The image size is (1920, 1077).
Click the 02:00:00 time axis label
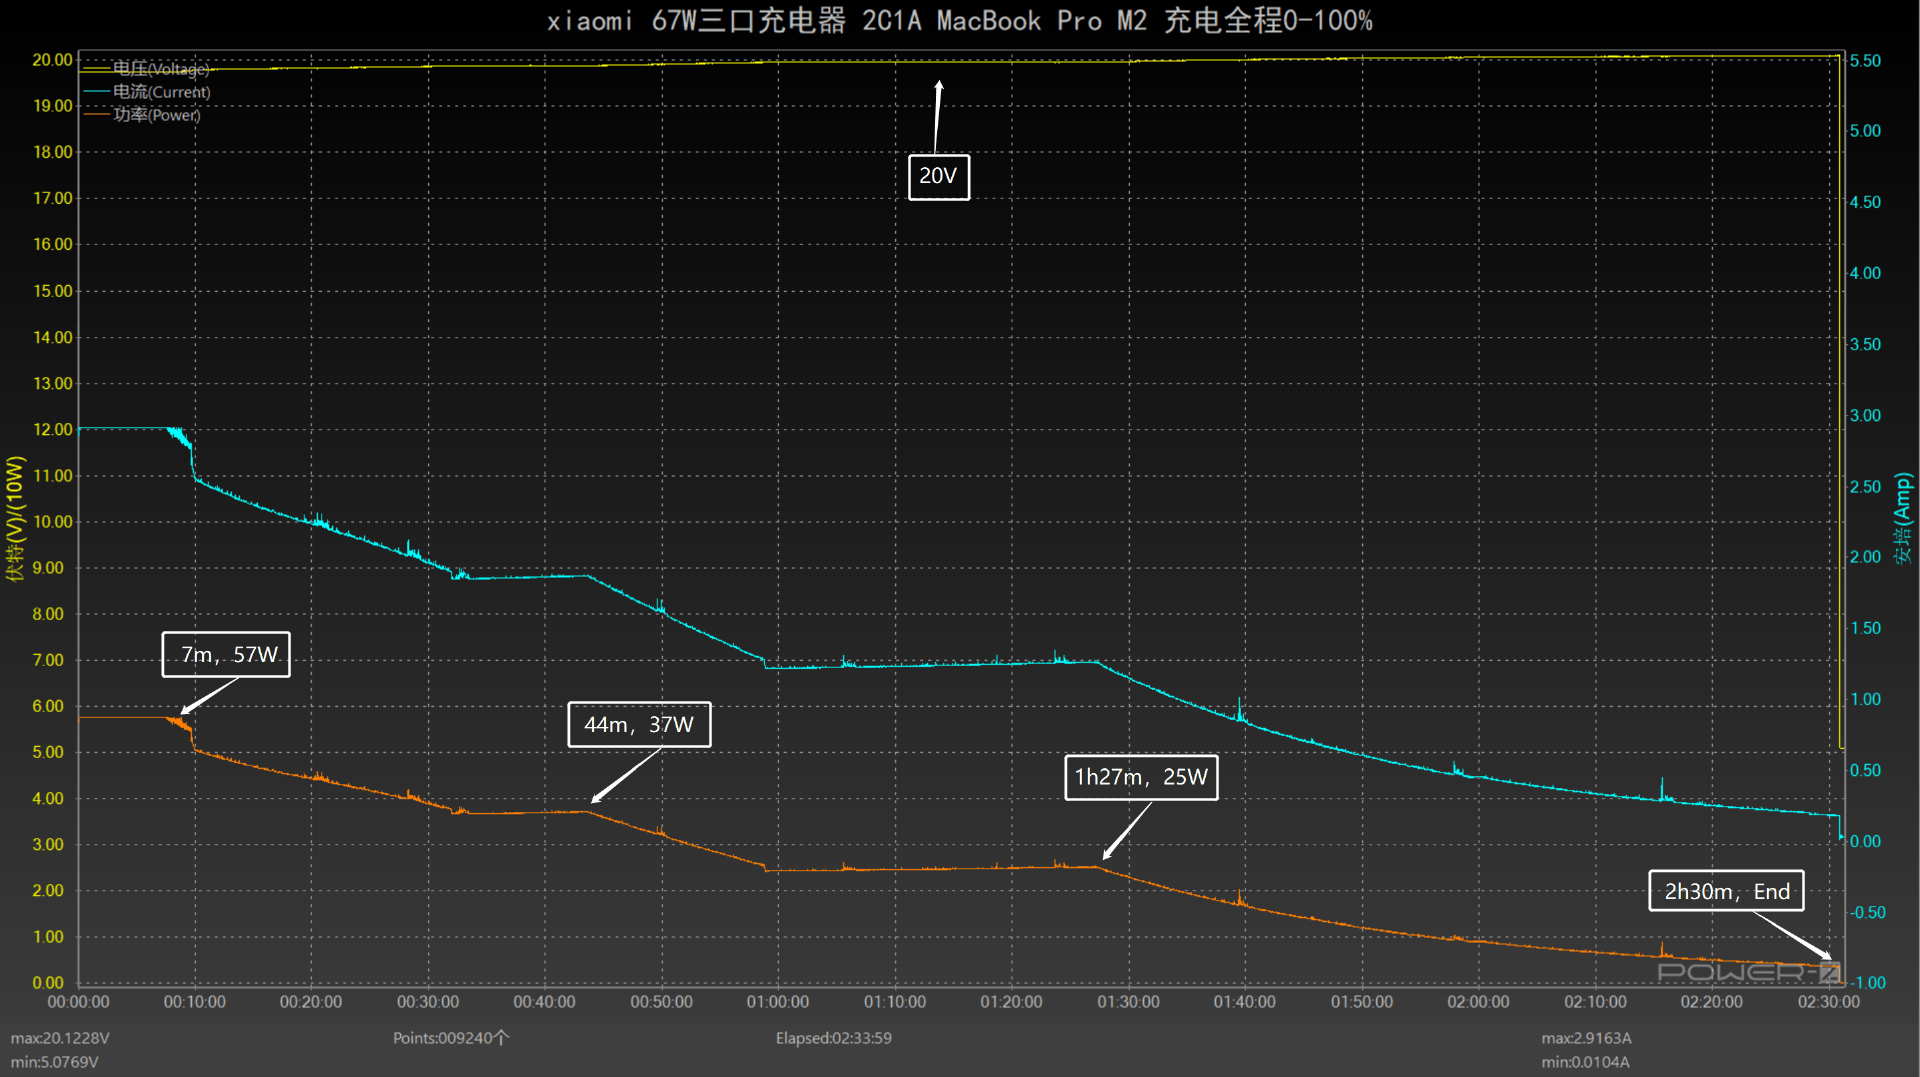(x=1478, y=1002)
